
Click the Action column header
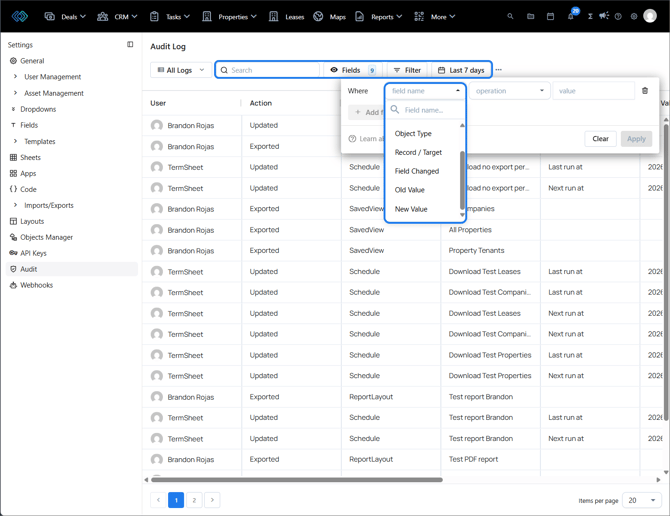261,103
